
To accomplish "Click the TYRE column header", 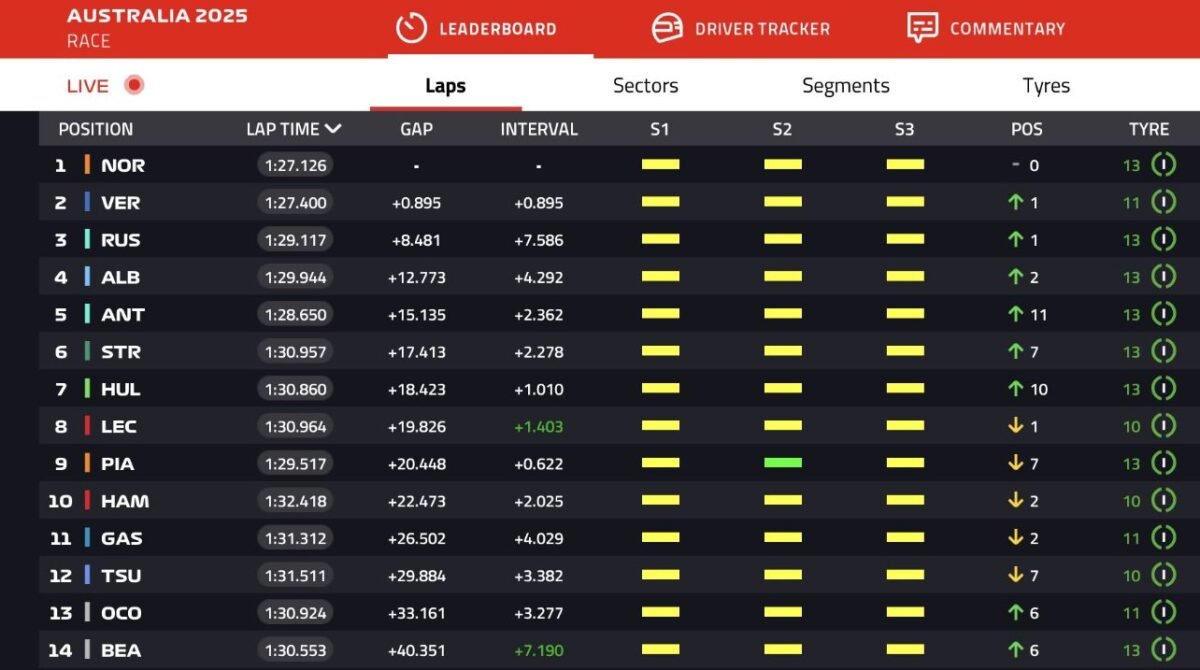I will click(x=1149, y=129).
